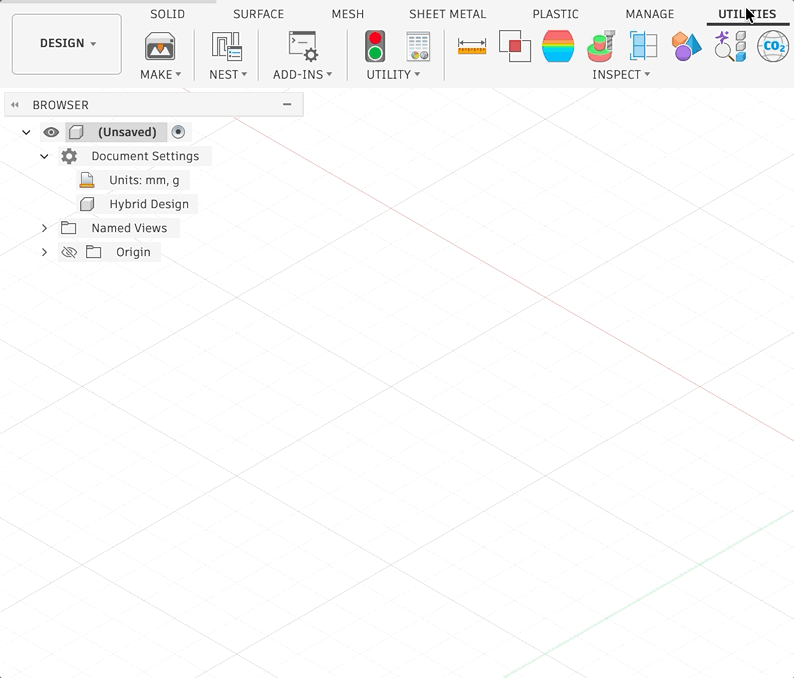This screenshot has width=794, height=678.
Task: Open the DESIGN workspace dropdown
Action: pos(67,44)
